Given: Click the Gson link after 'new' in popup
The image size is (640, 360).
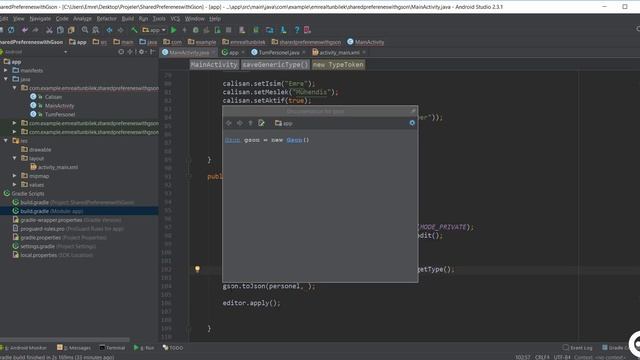Looking at the screenshot, I should (x=294, y=140).
